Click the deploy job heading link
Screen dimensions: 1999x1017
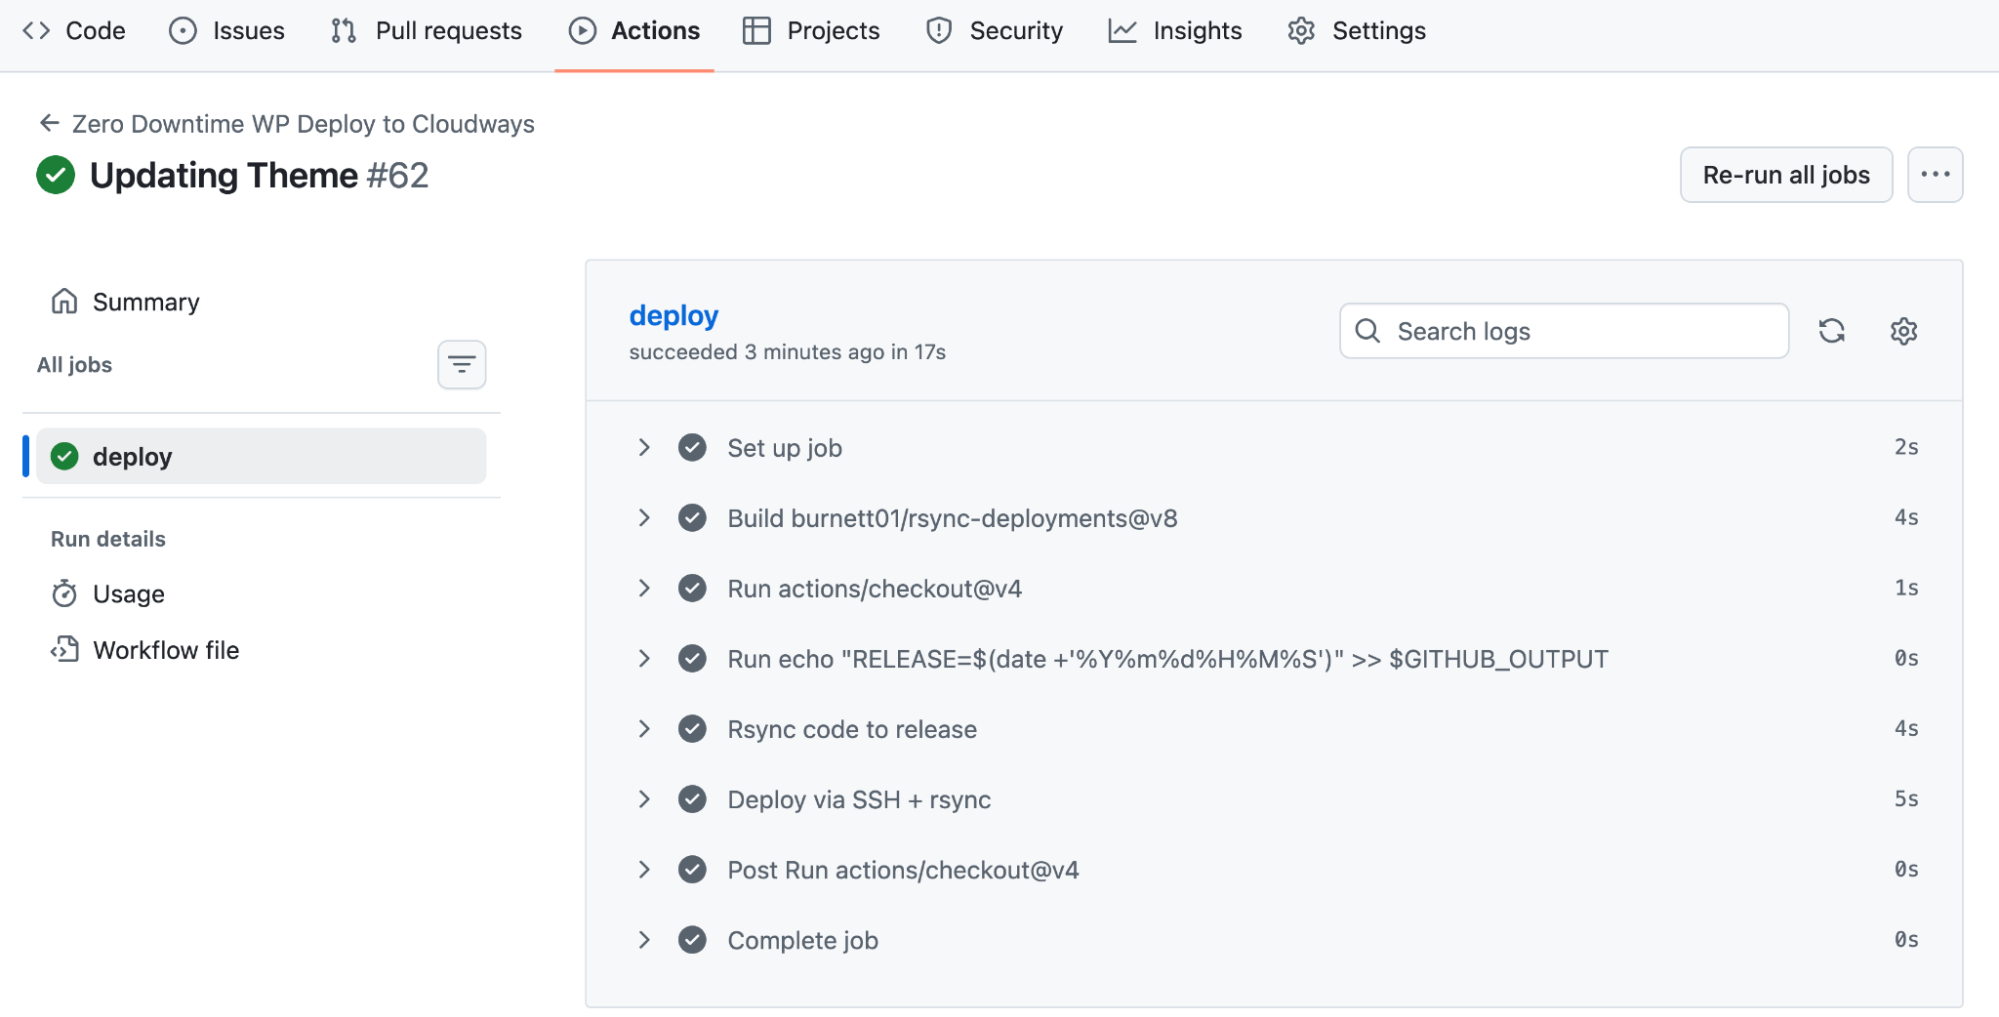[x=674, y=316]
